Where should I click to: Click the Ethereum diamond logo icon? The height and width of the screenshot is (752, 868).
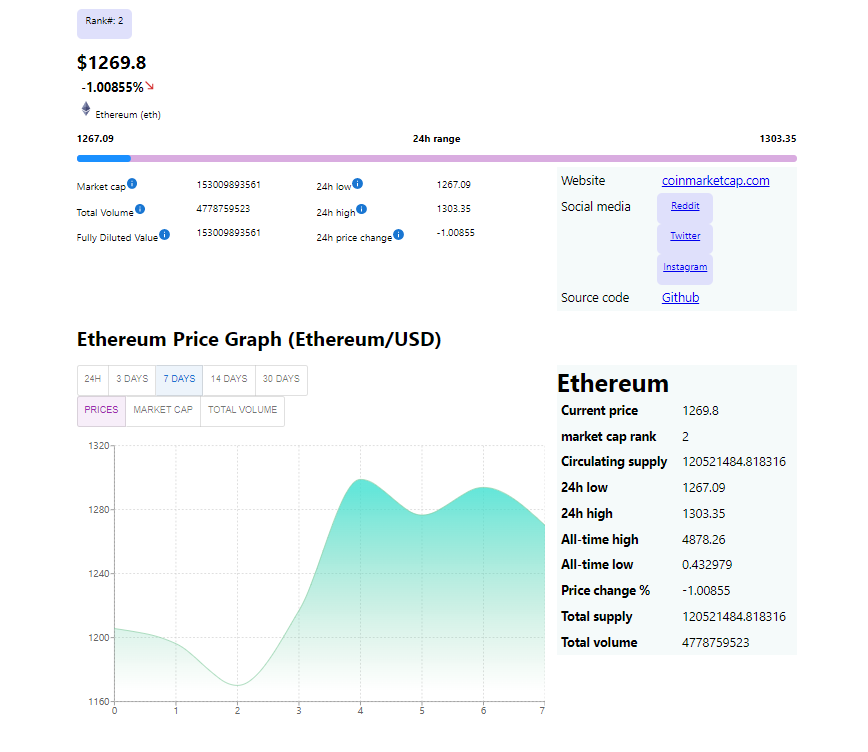[x=86, y=109]
